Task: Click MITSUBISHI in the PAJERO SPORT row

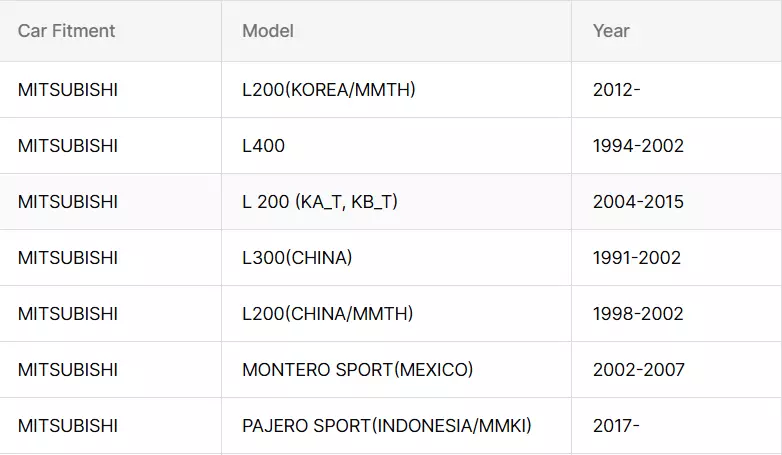Action: (68, 426)
